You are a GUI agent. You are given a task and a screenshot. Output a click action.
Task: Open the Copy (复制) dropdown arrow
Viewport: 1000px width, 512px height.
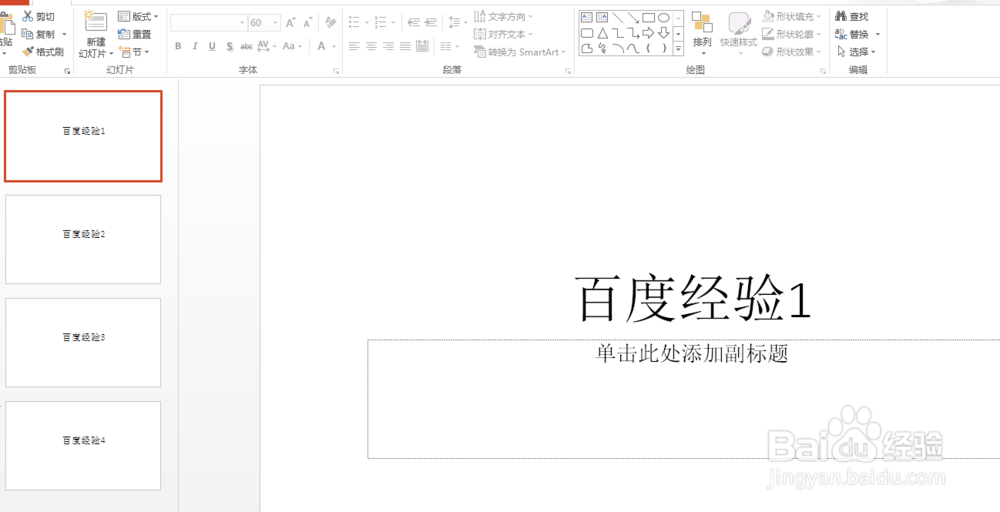coord(64,34)
